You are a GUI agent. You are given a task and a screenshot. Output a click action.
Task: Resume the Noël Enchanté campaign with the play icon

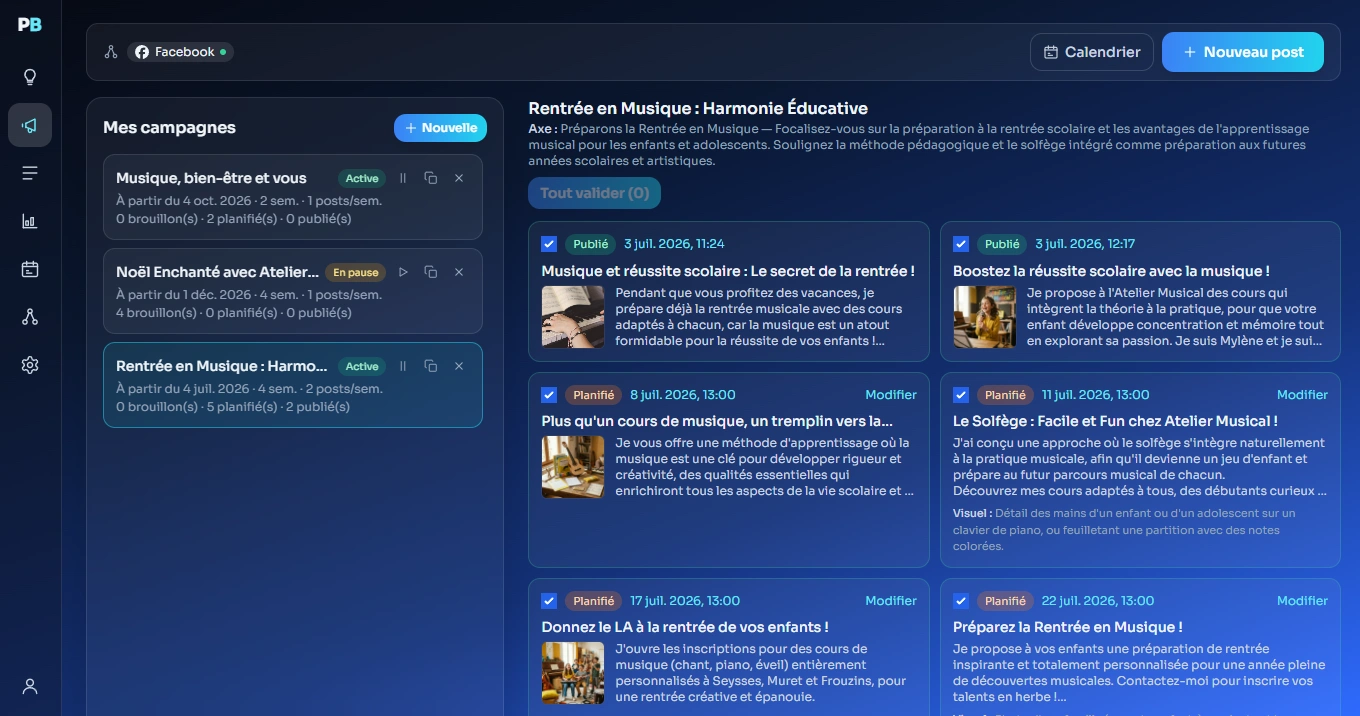[403, 272]
